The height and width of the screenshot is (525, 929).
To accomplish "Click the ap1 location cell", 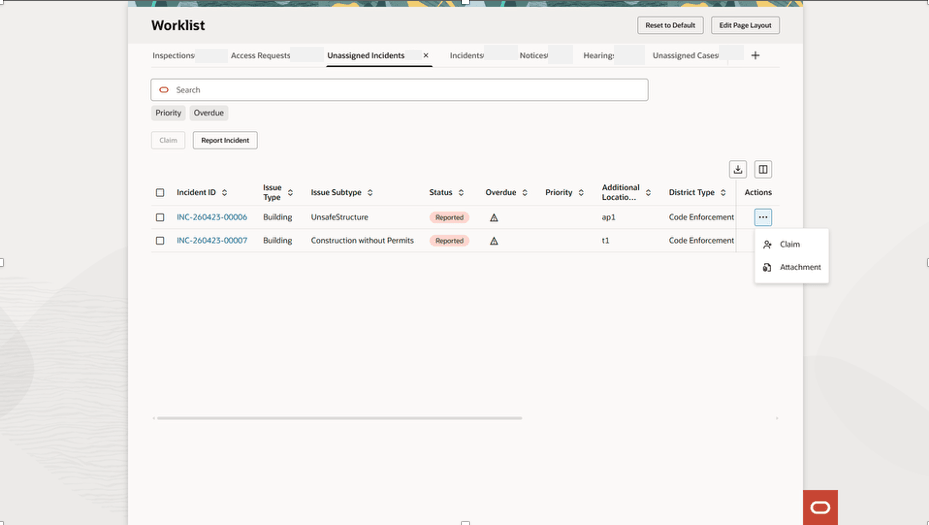I will click(608, 217).
